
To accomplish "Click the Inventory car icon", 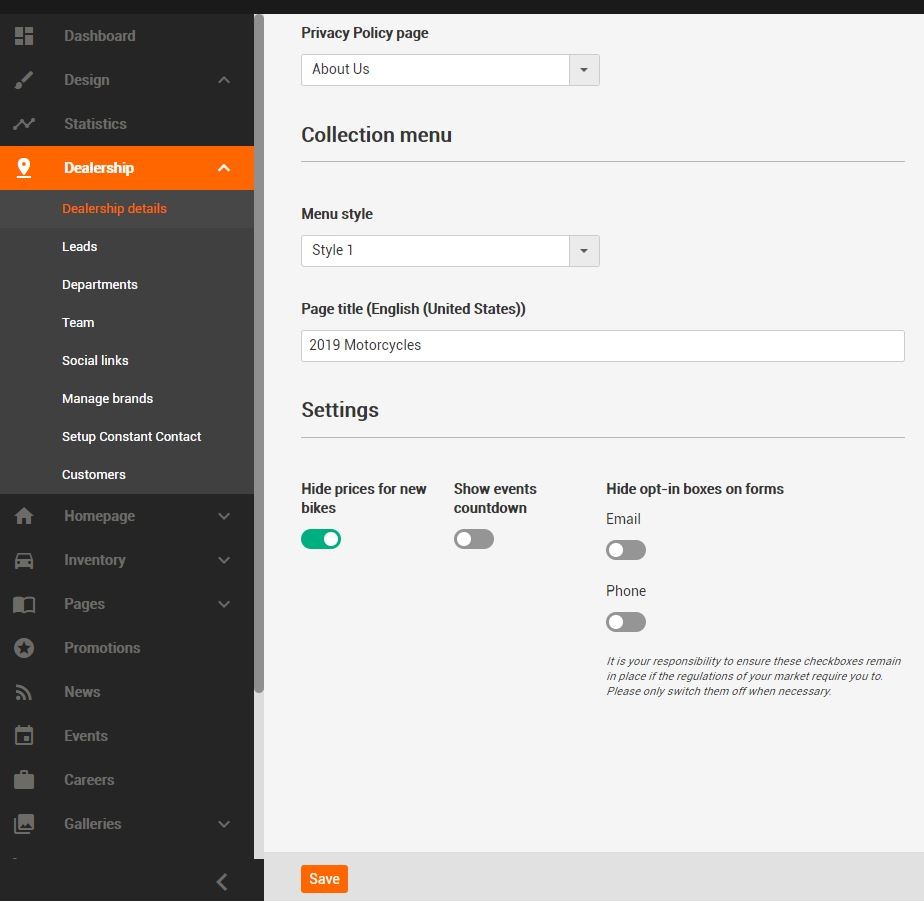I will click(x=24, y=560).
